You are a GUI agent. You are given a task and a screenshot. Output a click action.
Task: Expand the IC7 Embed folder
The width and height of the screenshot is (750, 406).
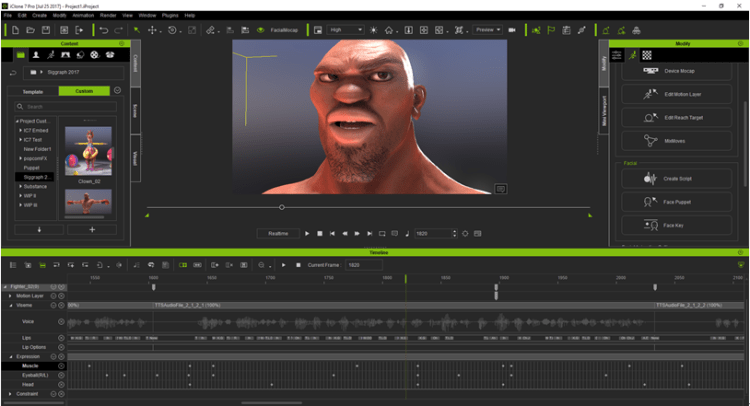point(21,130)
